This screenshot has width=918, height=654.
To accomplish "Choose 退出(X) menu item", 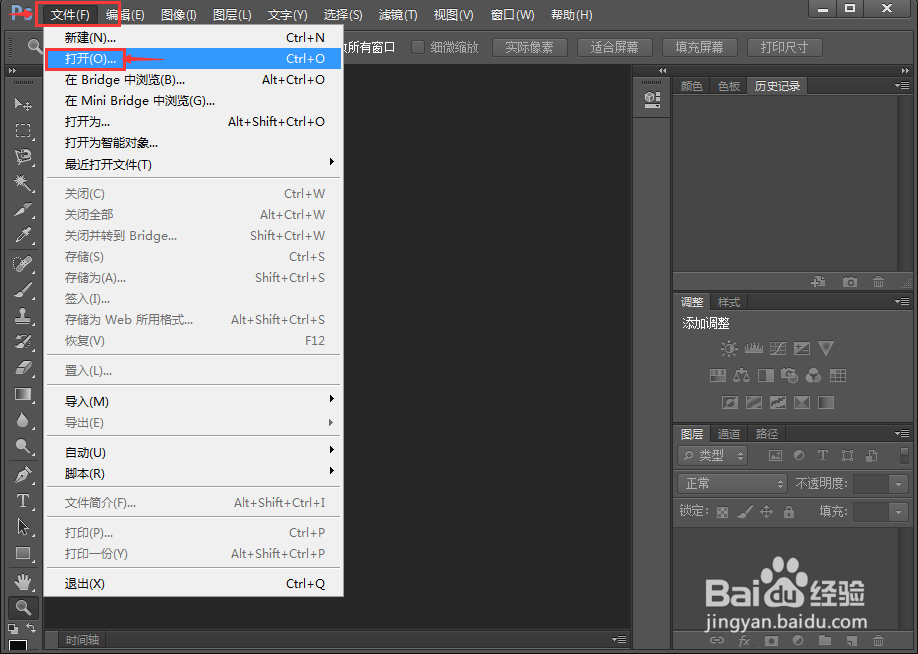I will coord(193,584).
